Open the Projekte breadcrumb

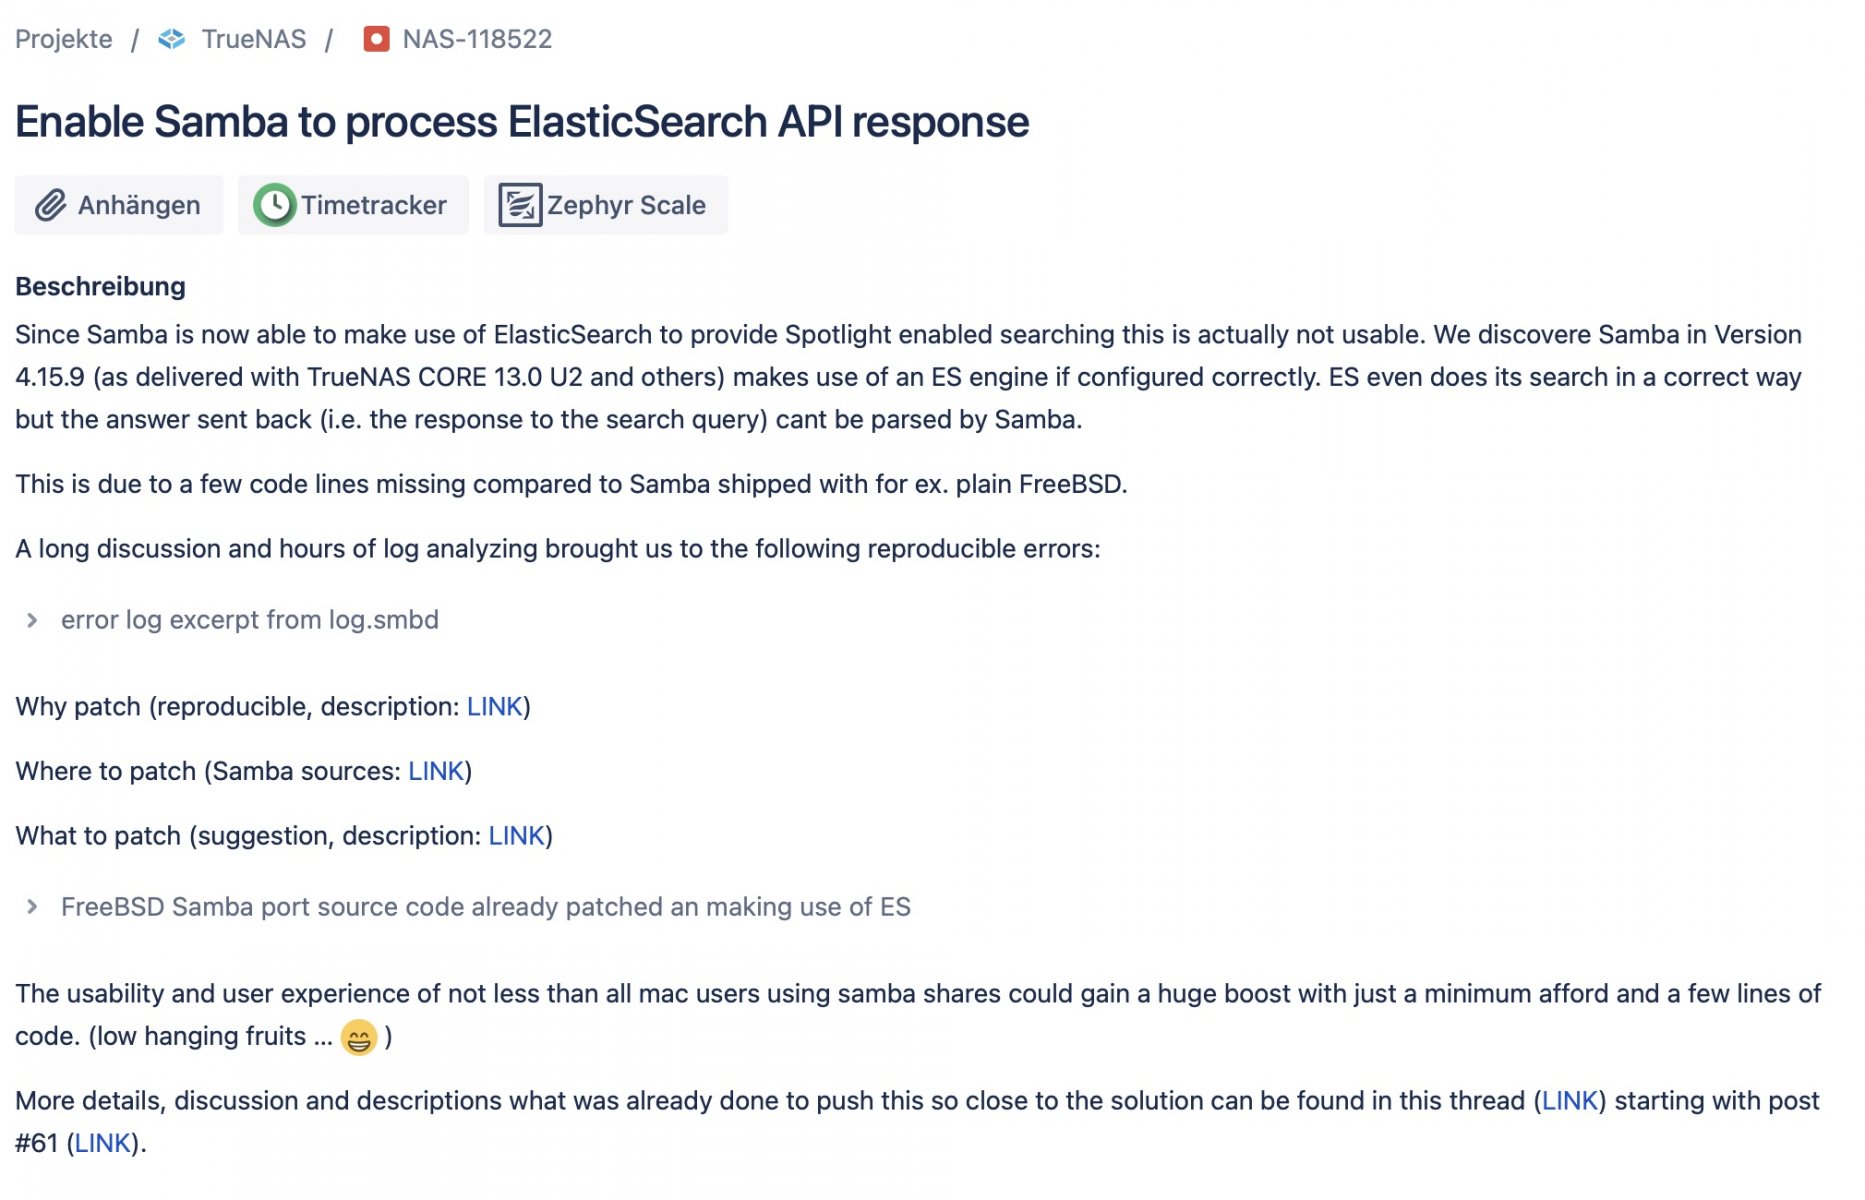64,39
